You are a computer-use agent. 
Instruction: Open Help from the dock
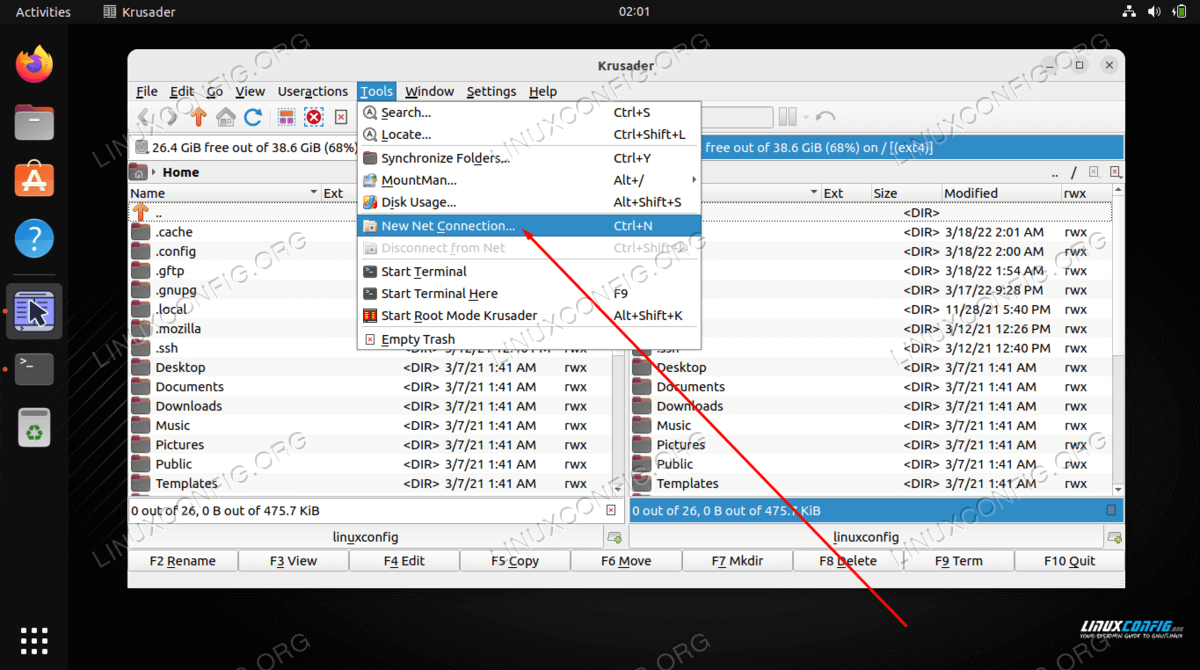[35, 239]
